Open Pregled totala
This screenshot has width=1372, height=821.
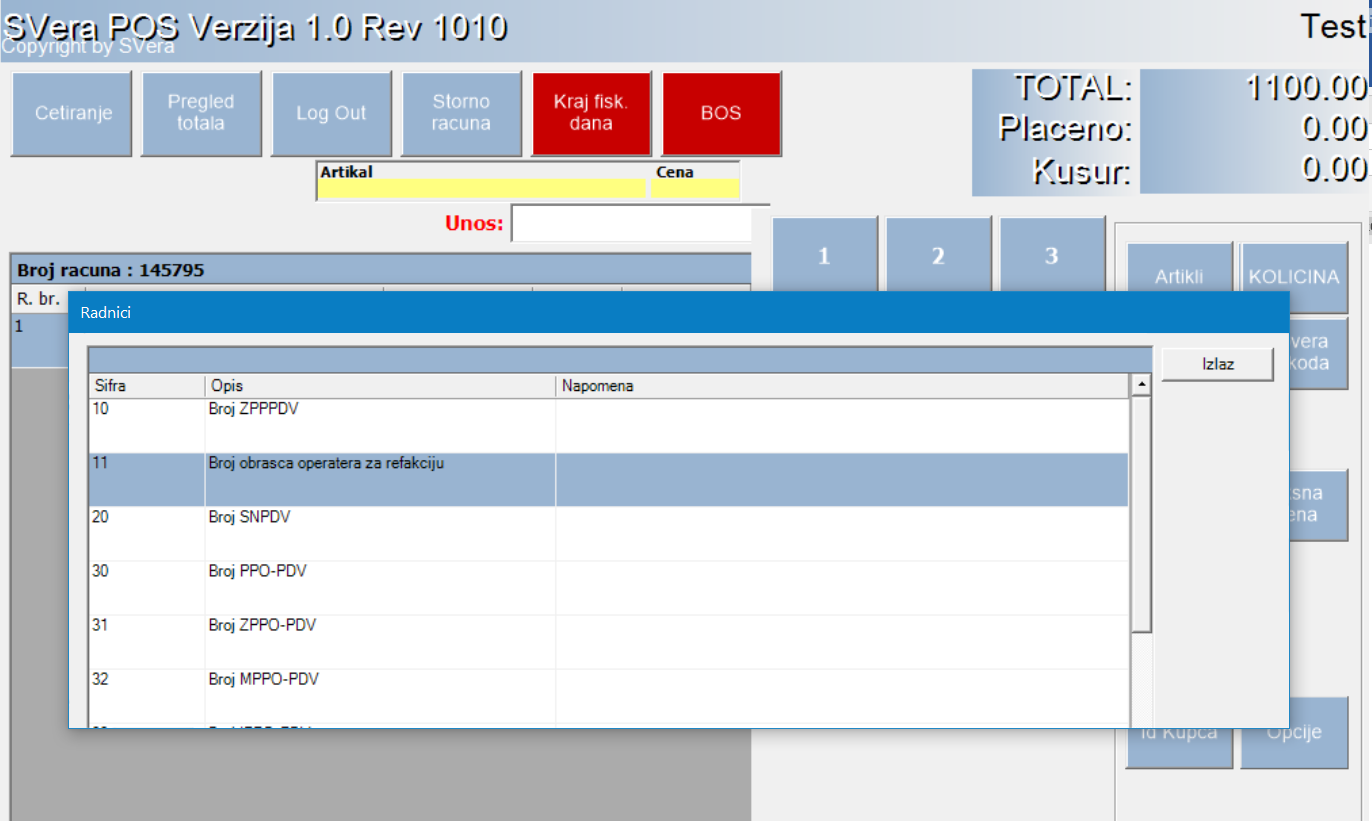tap(201, 113)
